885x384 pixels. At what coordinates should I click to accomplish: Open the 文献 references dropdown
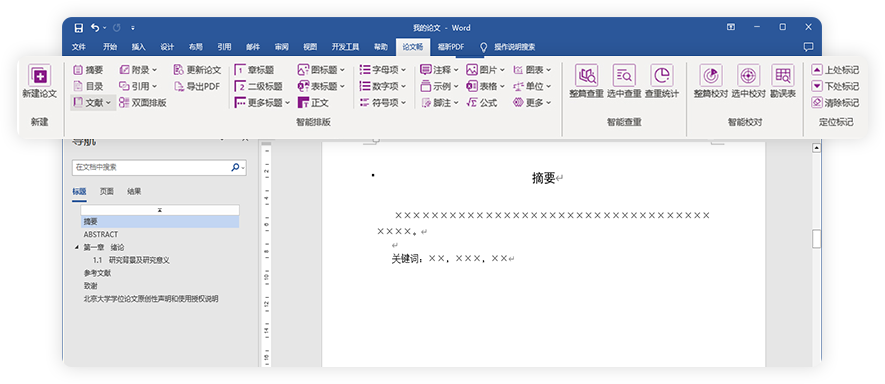(94, 103)
